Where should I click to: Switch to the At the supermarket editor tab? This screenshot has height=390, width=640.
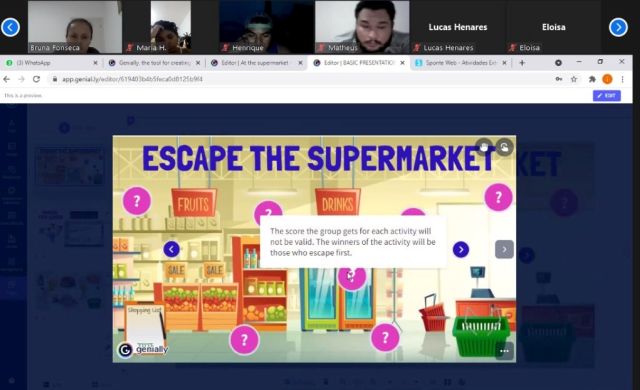(256, 63)
